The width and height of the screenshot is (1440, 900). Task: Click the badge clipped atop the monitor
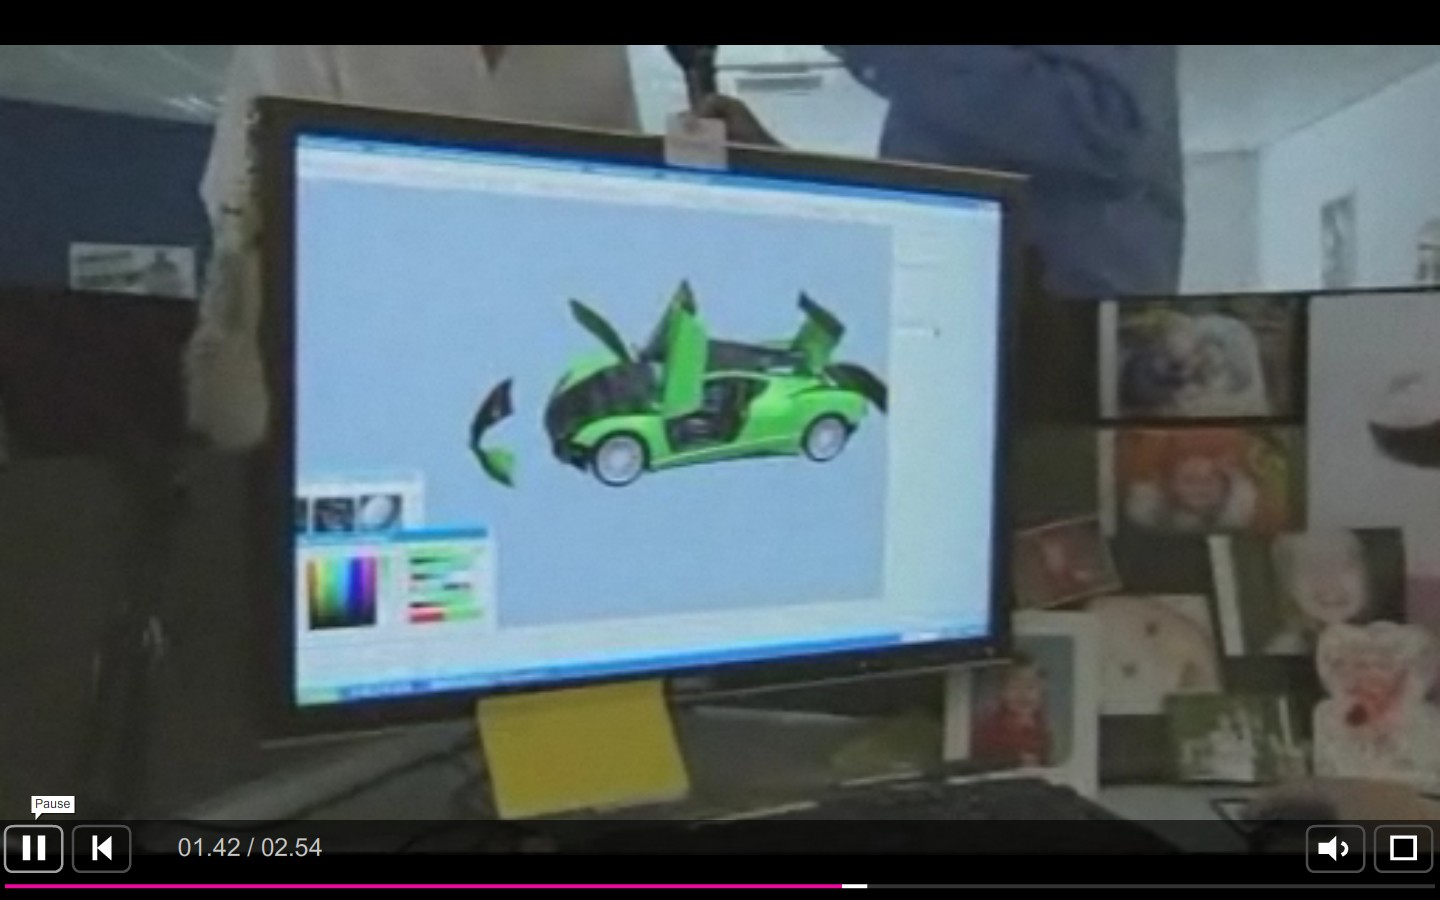[695, 140]
